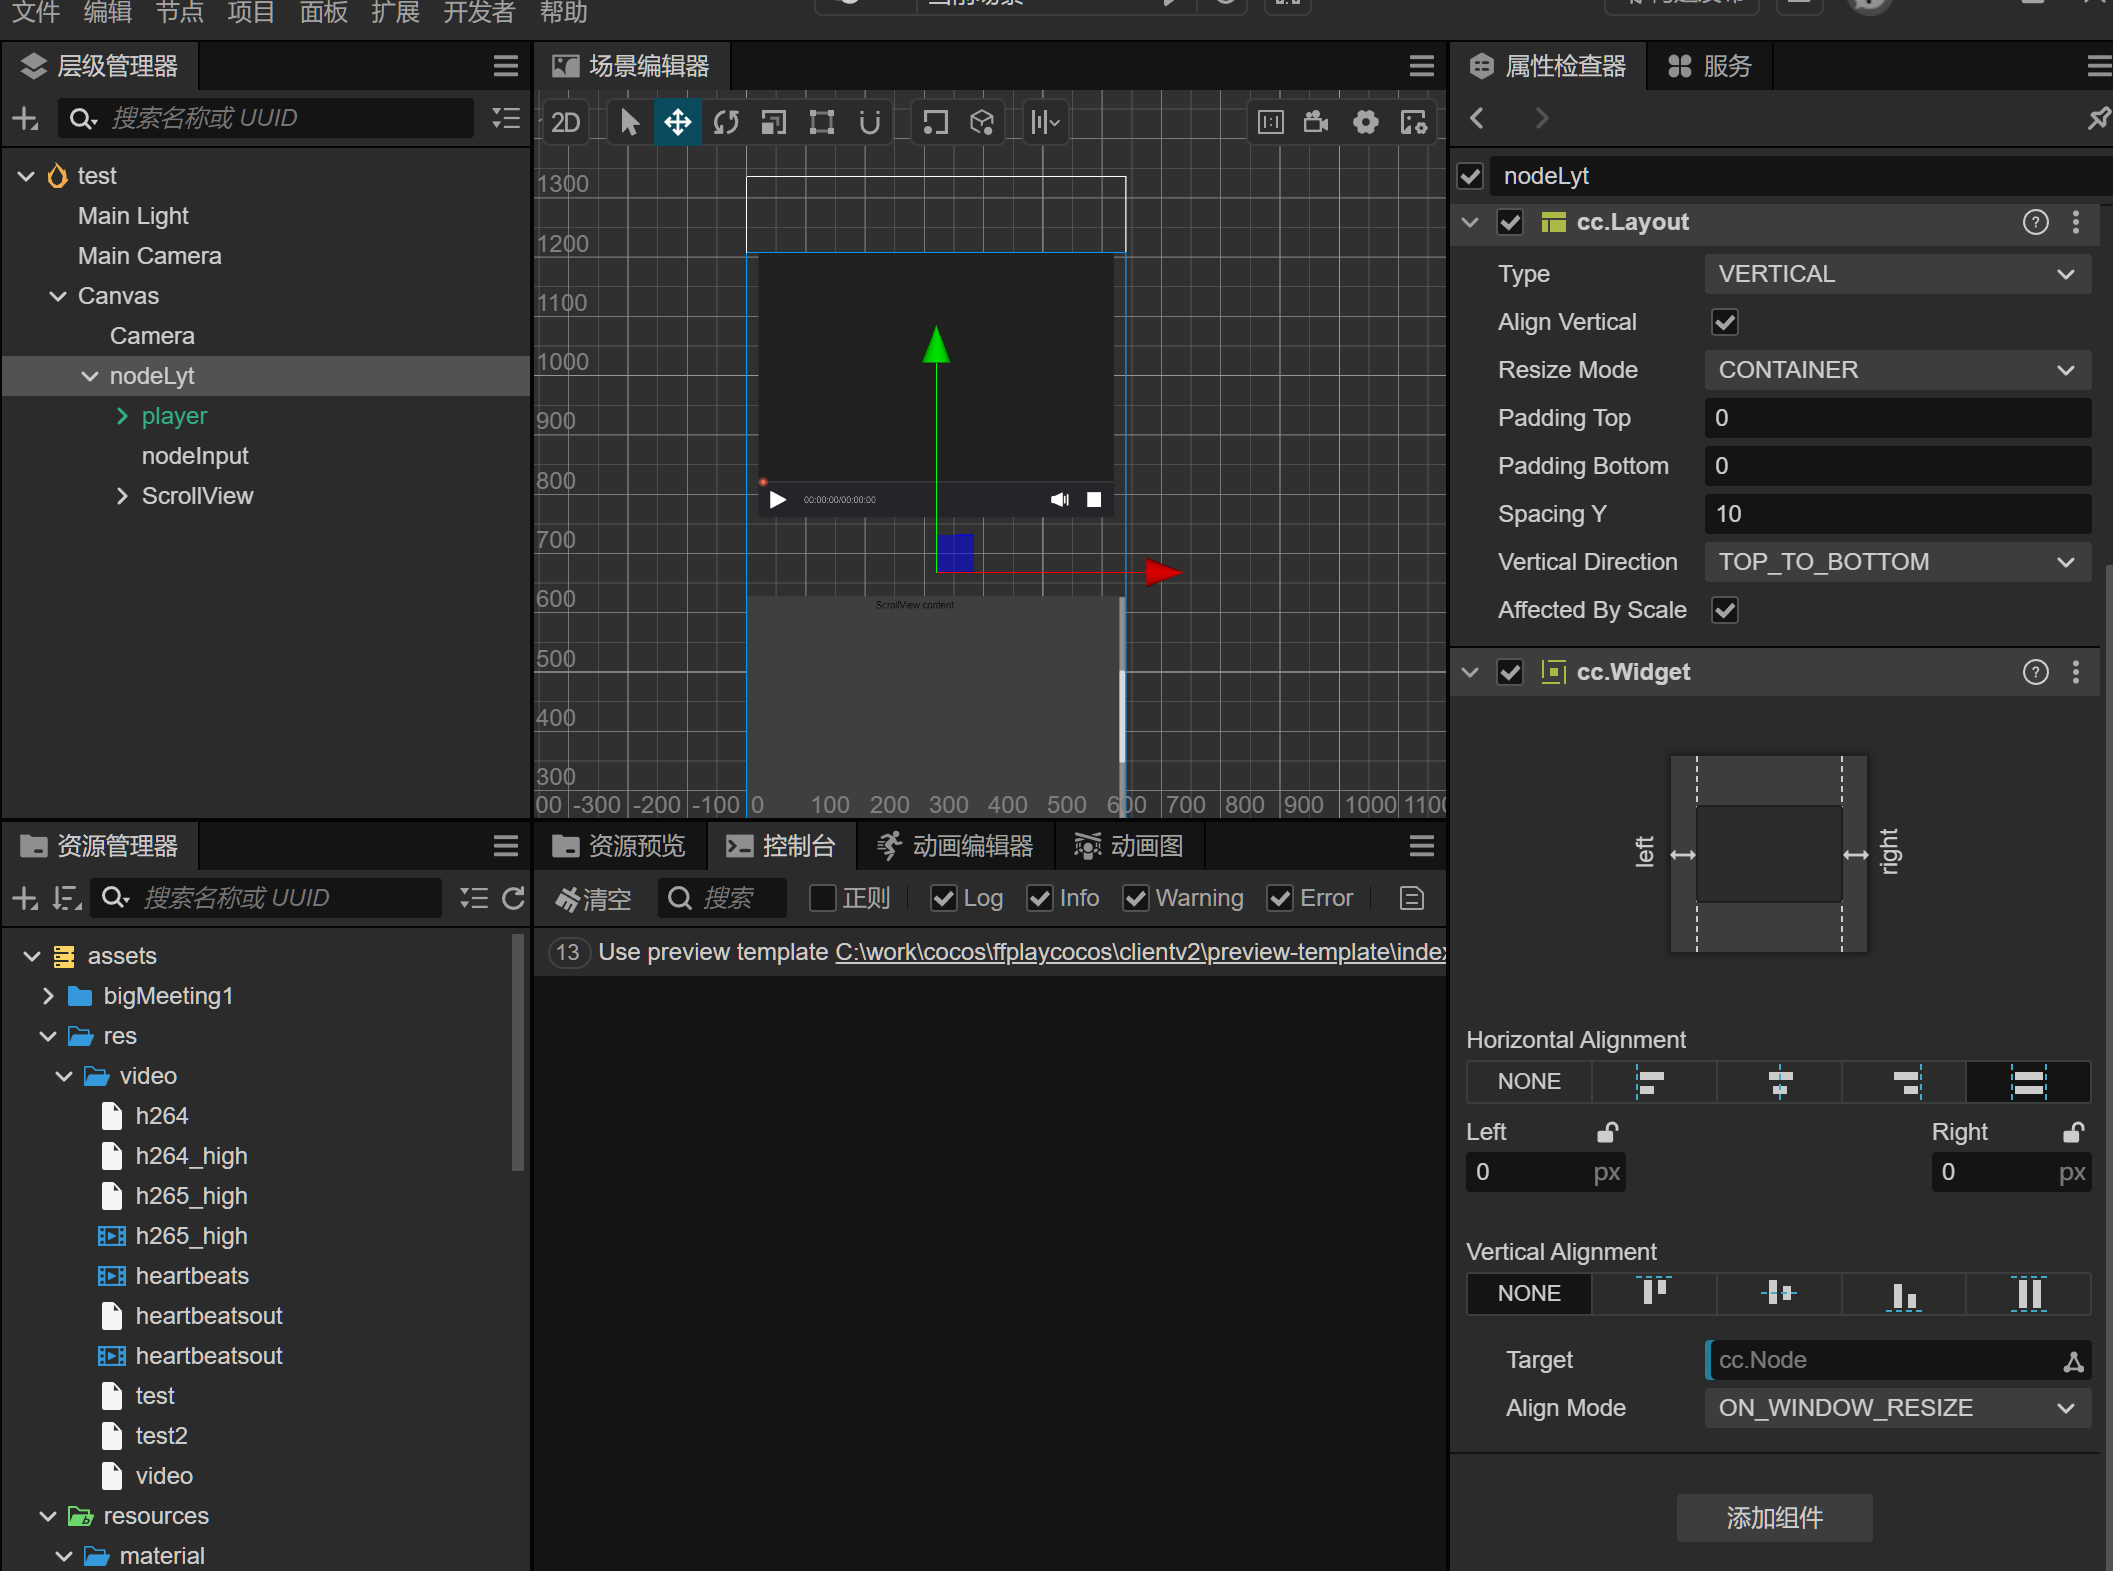Uncheck the Align Vertical checkbox
Viewport: 2113px width, 1571px height.
coord(1724,322)
